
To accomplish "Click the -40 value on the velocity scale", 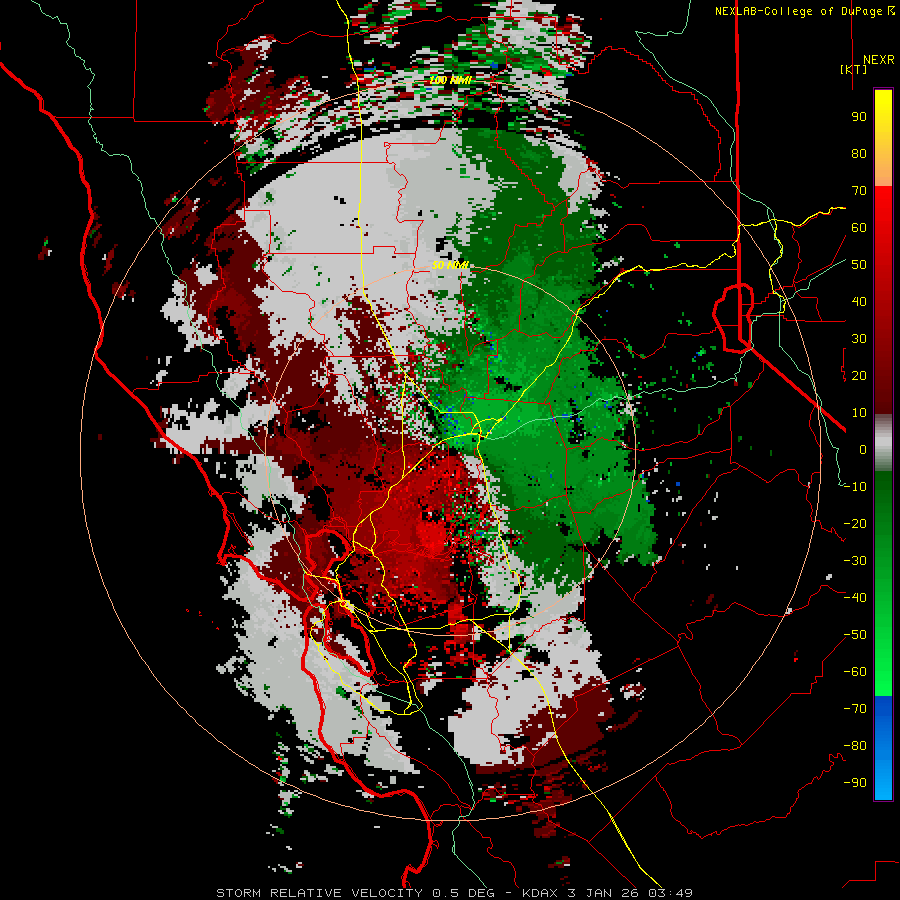I will pyautogui.click(x=855, y=598).
